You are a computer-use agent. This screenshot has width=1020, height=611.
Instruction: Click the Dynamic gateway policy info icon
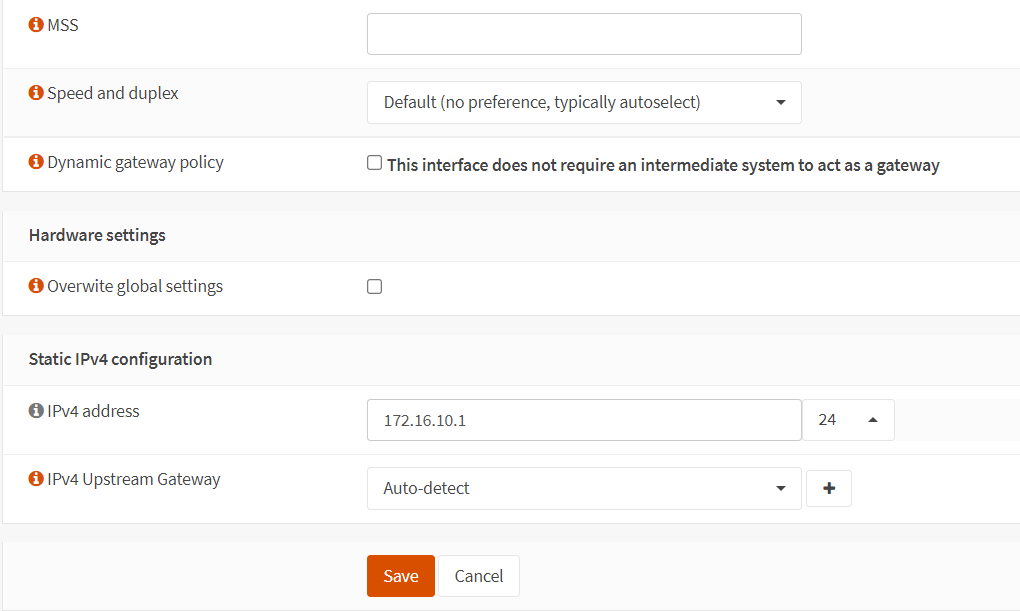[36, 162]
